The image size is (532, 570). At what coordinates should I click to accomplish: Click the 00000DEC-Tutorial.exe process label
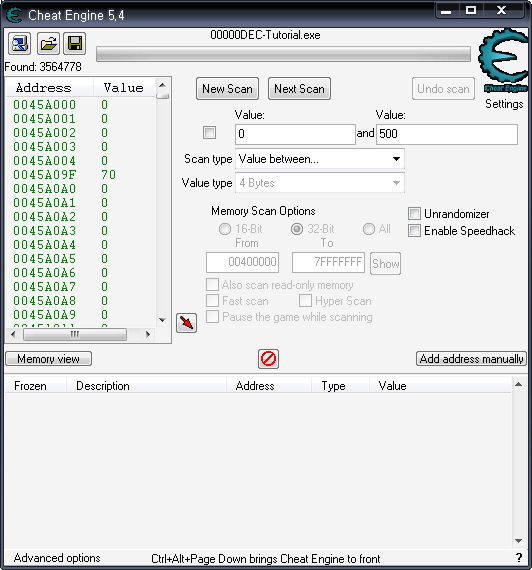tap(265, 35)
